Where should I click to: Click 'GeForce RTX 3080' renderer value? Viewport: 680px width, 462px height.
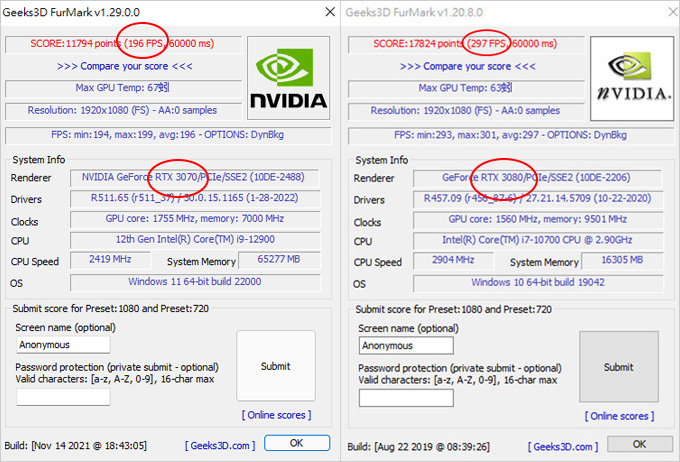[537, 177]
